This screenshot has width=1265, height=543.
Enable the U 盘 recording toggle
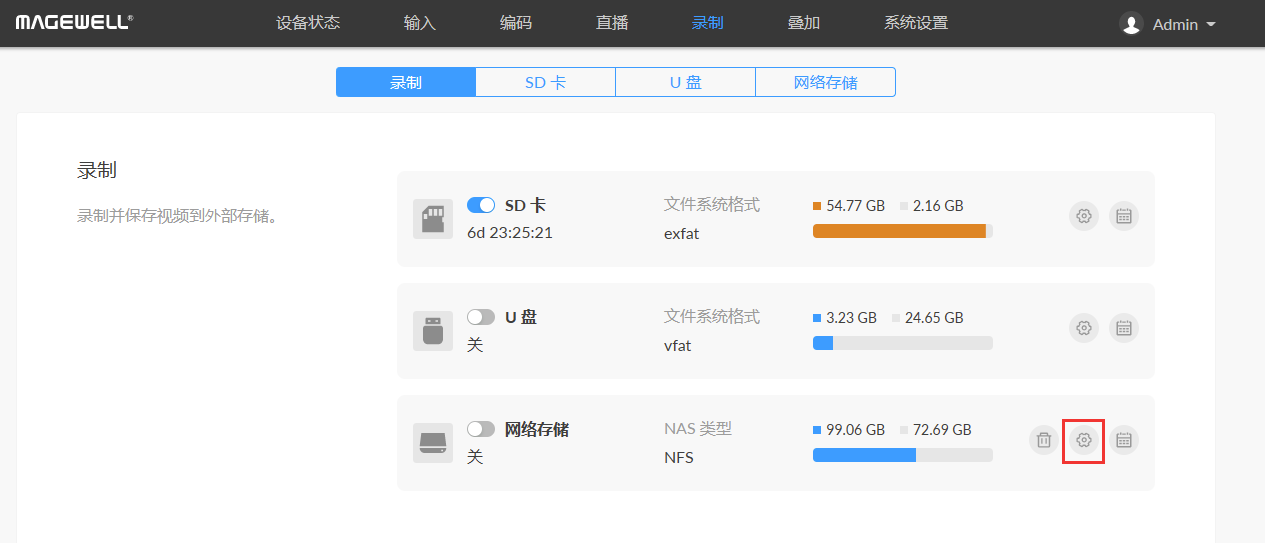click(481, 317)
